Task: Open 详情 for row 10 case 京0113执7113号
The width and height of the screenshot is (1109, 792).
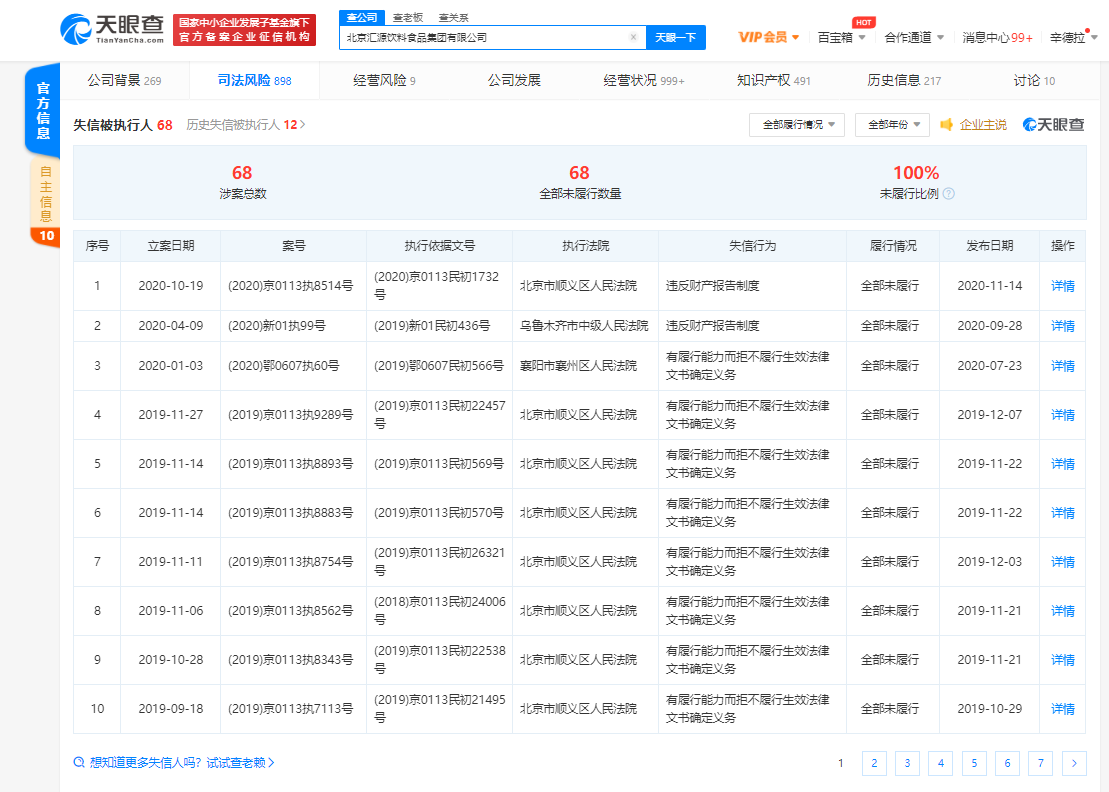Action: point(1062,709)
